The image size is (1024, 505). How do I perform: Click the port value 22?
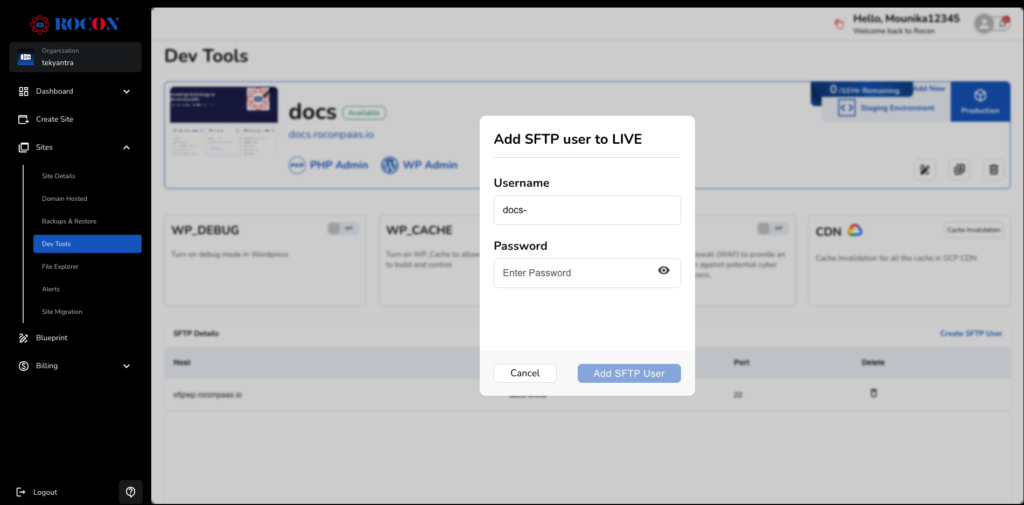[738, 395]
